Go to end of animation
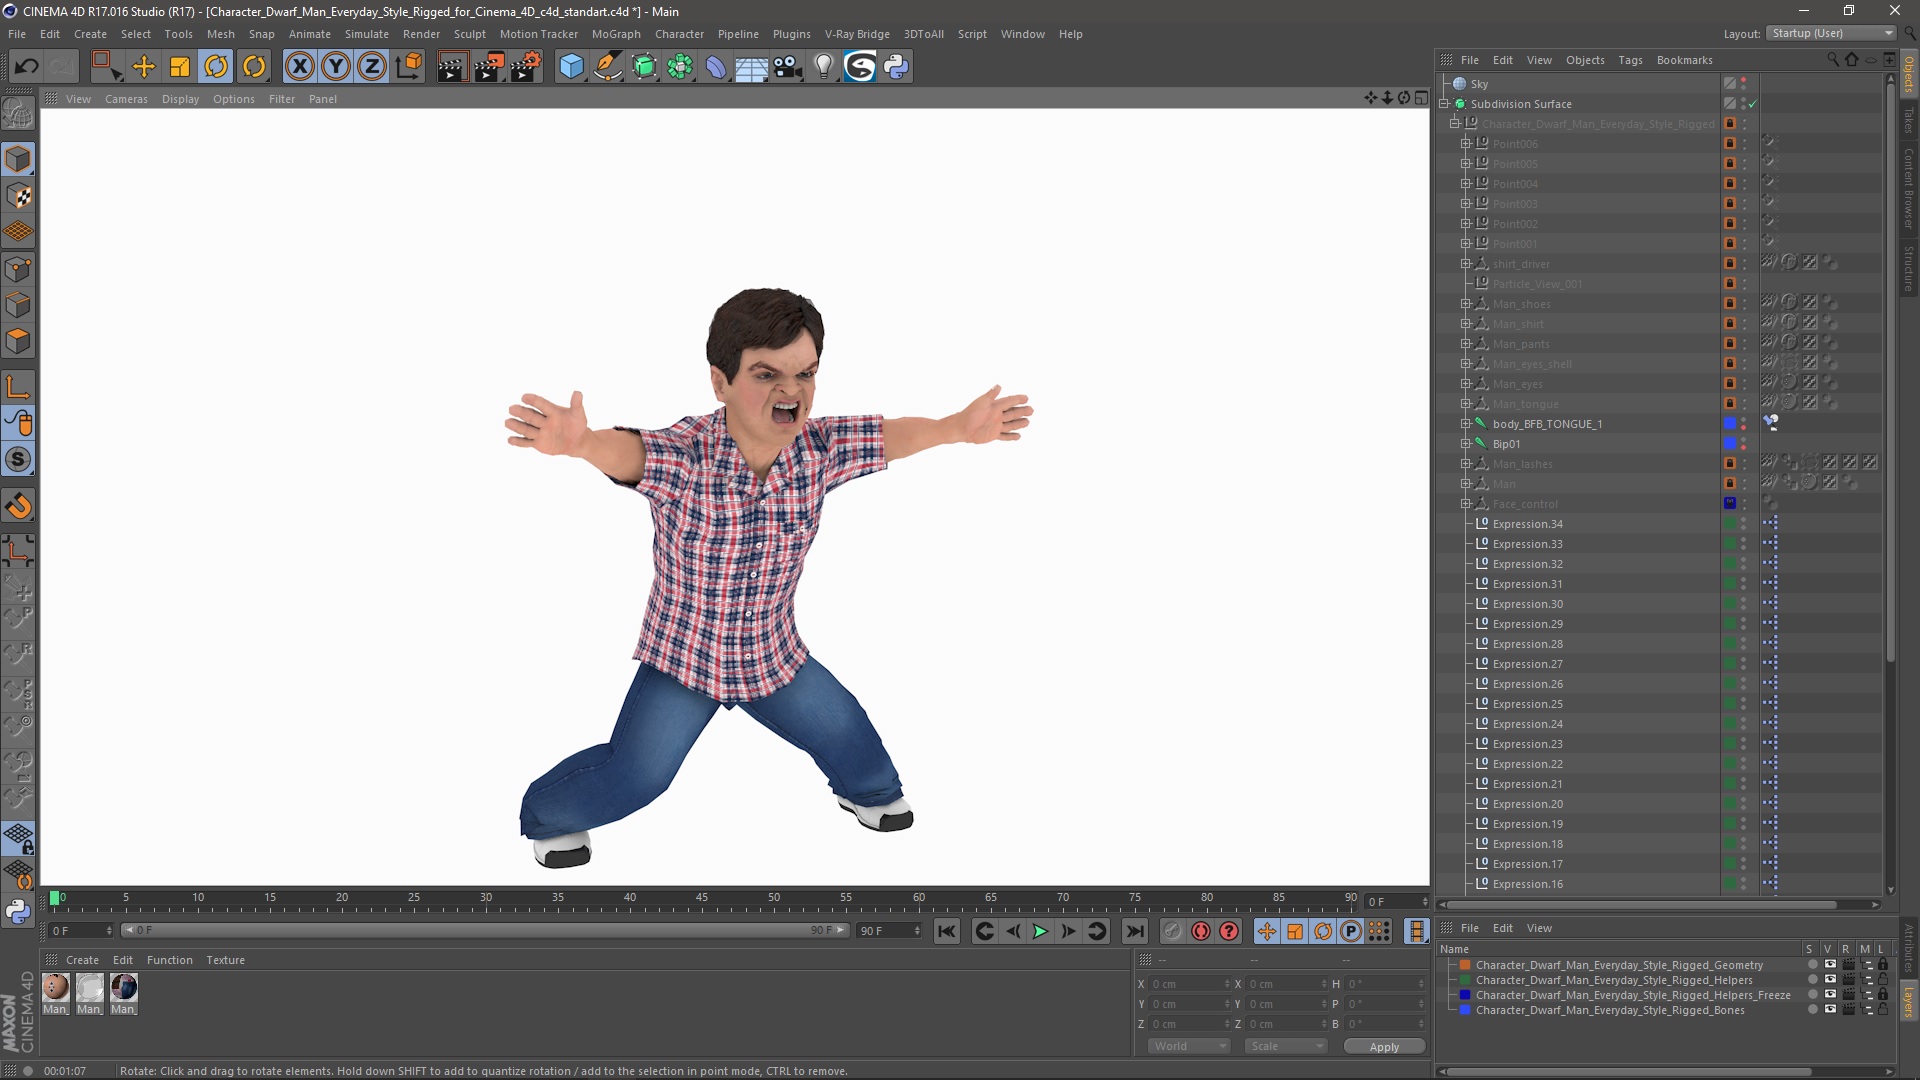The image size is (1920, 1080). 1135,932
